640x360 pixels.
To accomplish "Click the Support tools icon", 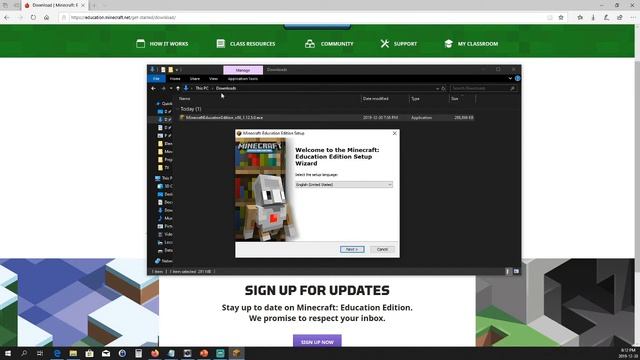I will coord(384,43).
